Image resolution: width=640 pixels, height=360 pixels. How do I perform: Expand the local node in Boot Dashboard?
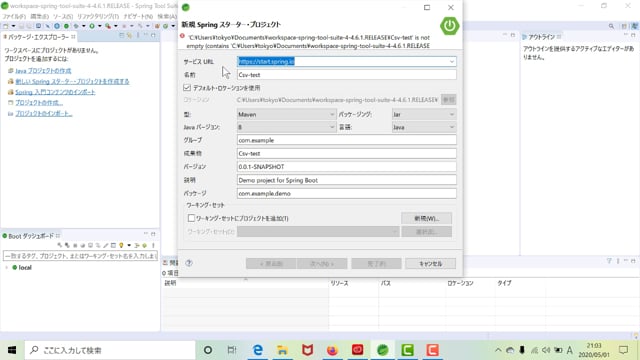[x=7, y=267]
